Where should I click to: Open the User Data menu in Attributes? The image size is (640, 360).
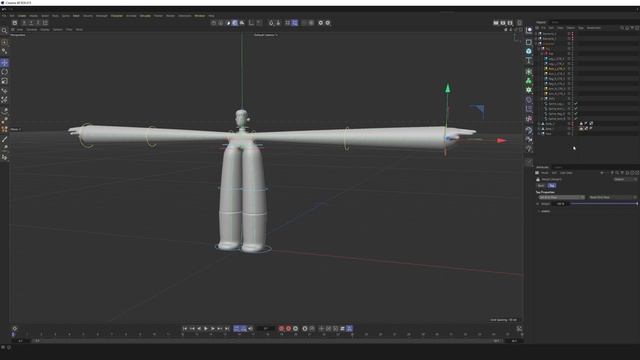[x=566, y=173]
